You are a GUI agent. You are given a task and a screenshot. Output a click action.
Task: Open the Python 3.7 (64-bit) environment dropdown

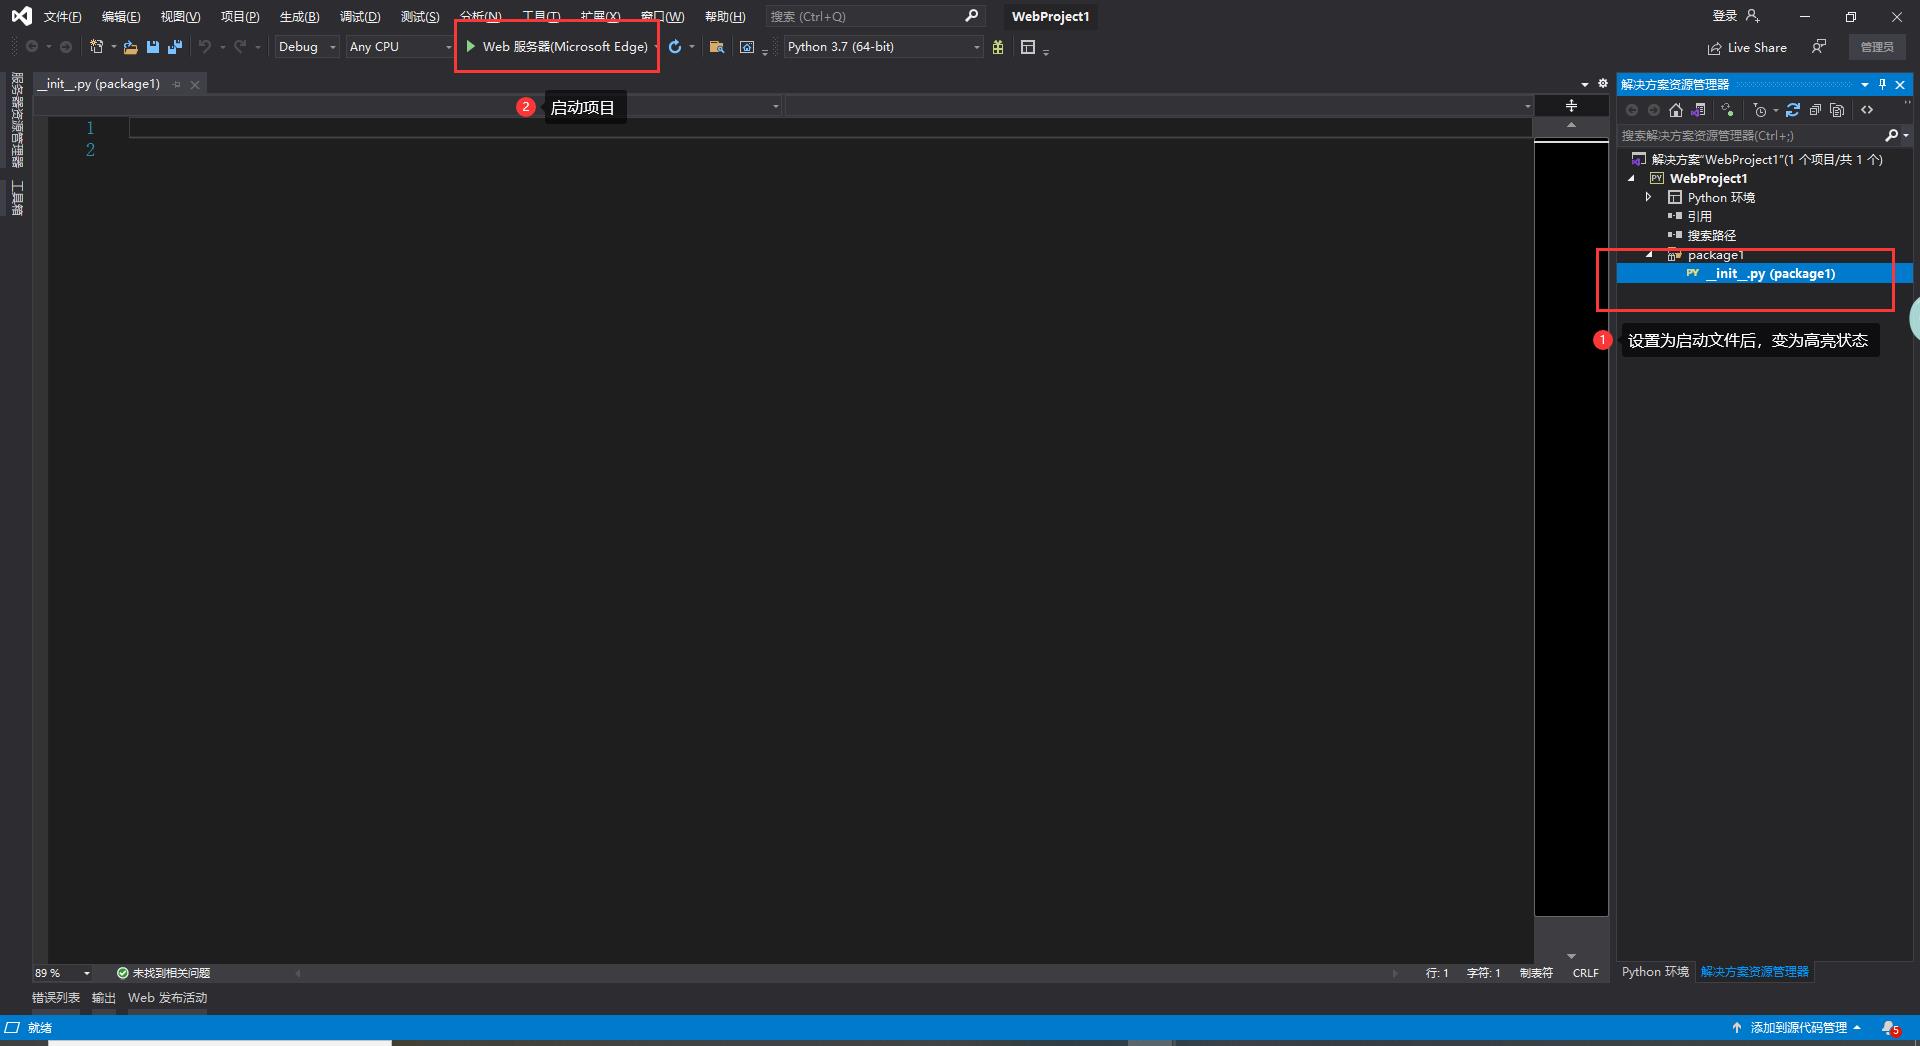pyautogui.click(x=977, y=47)
